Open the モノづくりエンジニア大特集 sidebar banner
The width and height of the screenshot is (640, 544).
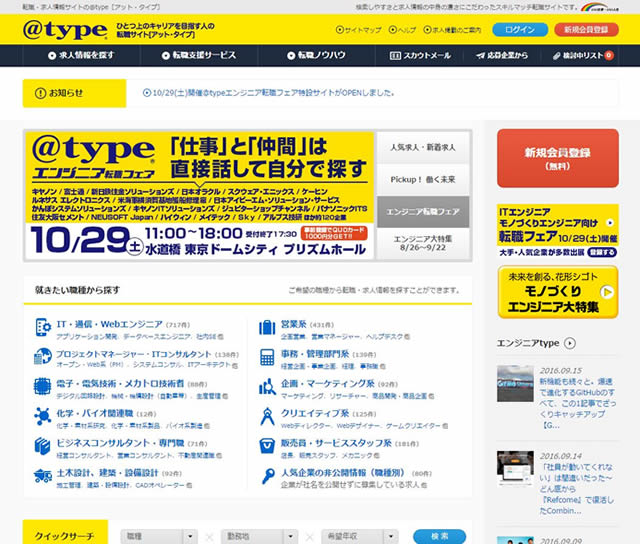pyautogui.click(x=558, y=292)
